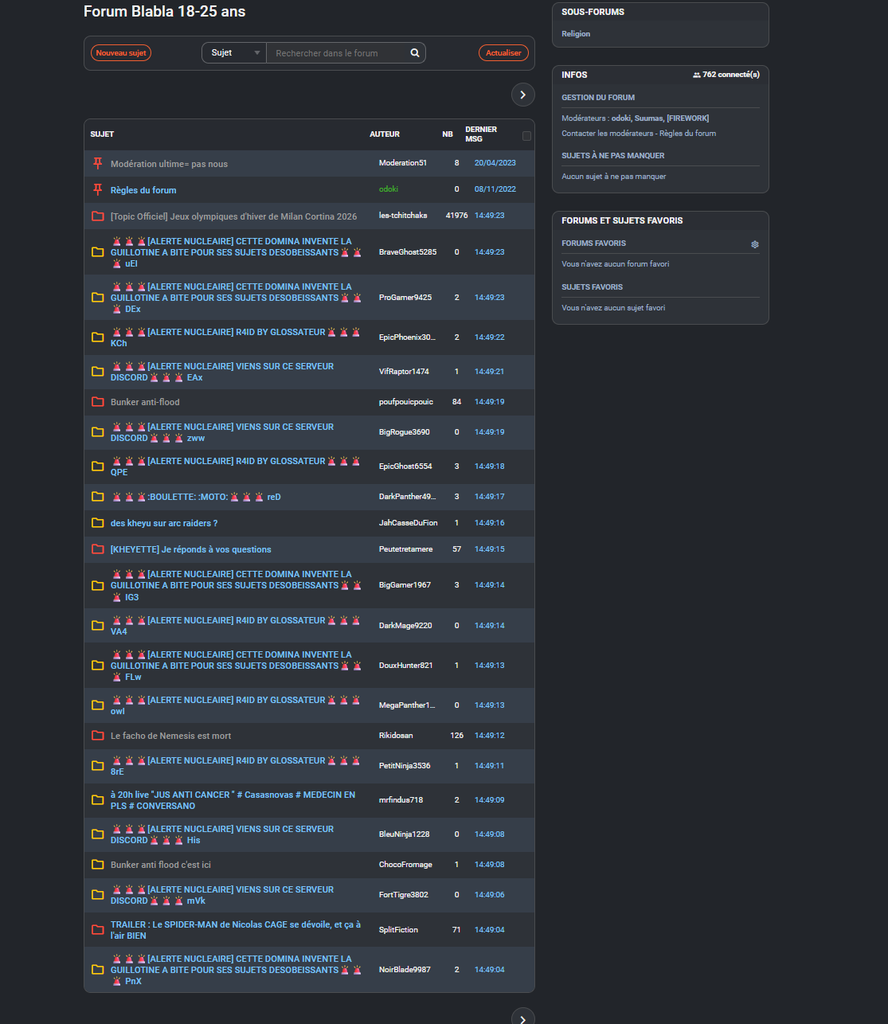Viewport: 888px width, 1024px height.
Task: Click the pin icon beside Règles du forum
Action: (x=97, y=189)
